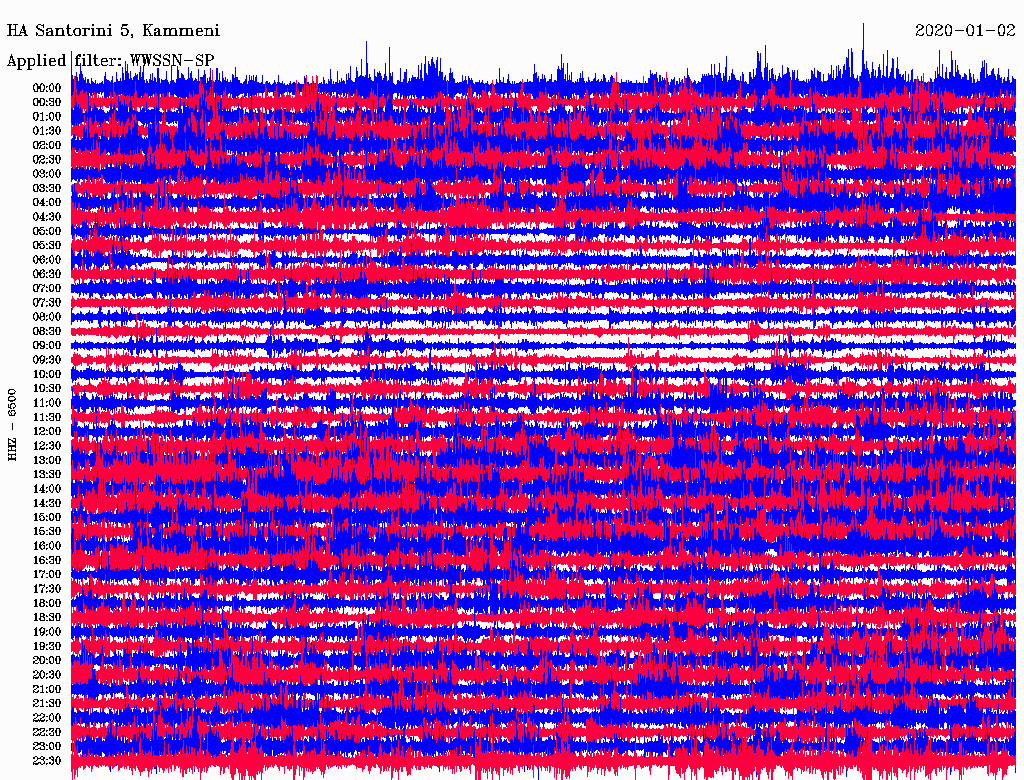Click the date label '2020-01-02'

point(965,30)
